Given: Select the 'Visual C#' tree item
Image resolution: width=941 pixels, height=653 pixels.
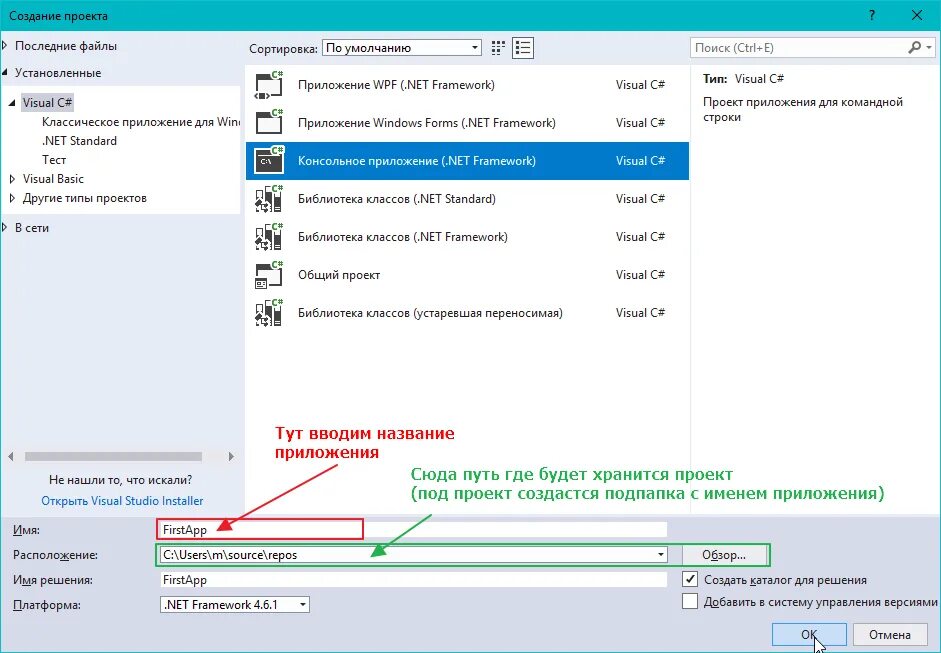Looking at the screenshot, I should pos(47,103).
